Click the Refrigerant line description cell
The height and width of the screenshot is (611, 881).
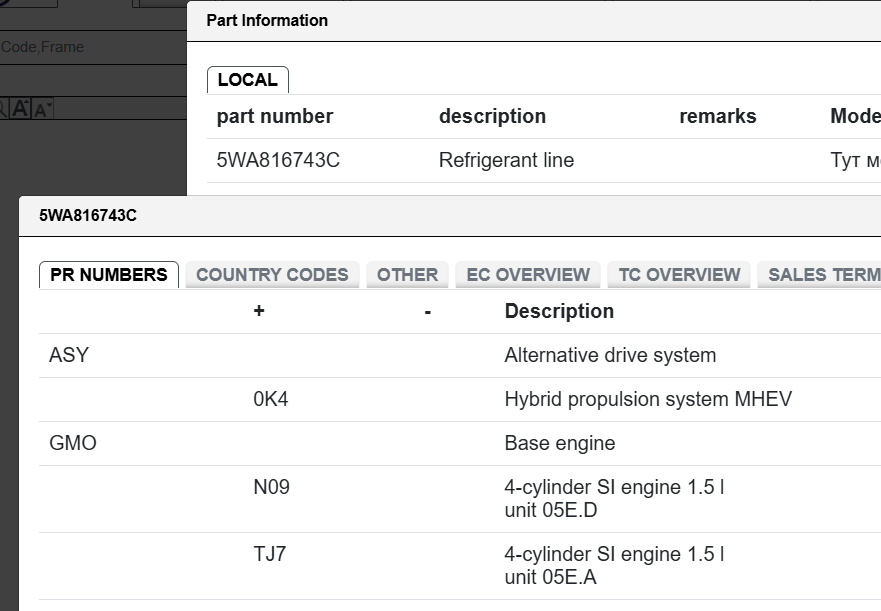(x=506, y=160)
